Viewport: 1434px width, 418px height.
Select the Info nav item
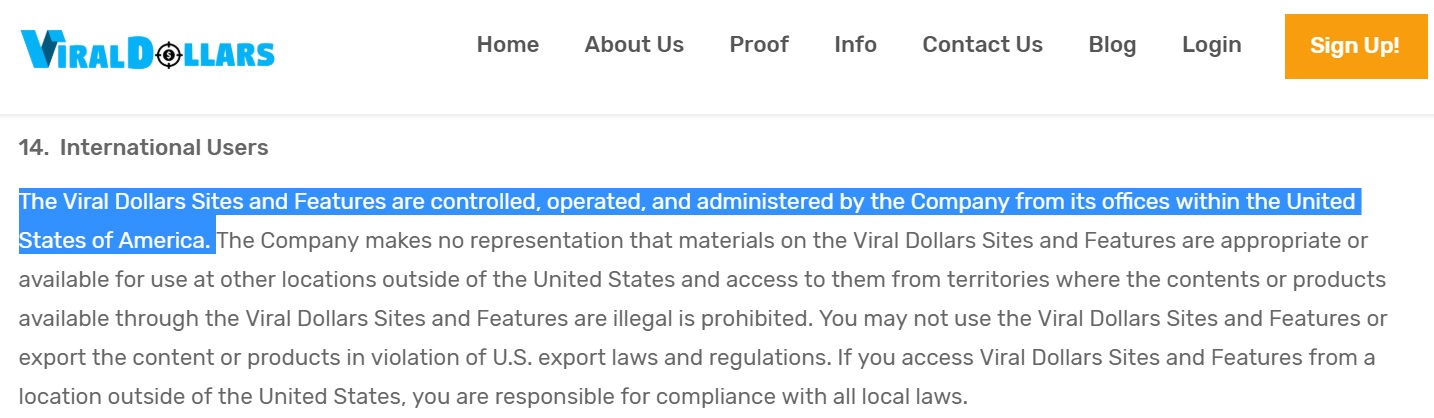(856, 45)
